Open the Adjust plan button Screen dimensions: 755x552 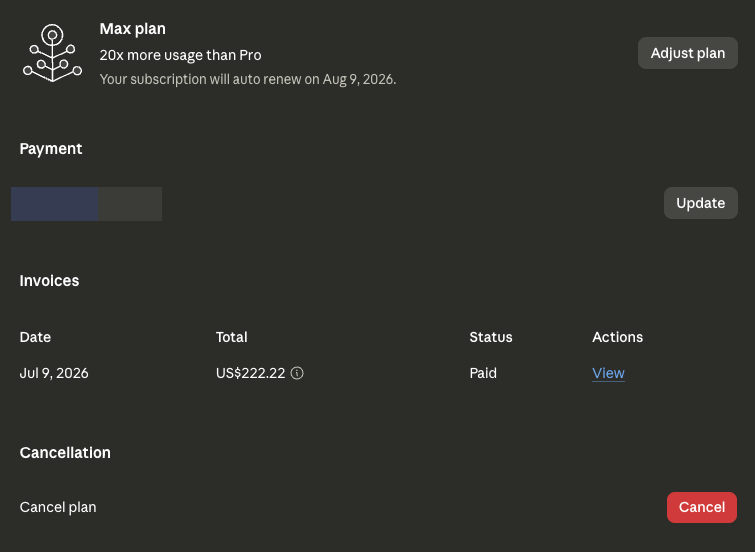[x=688, y=53]
